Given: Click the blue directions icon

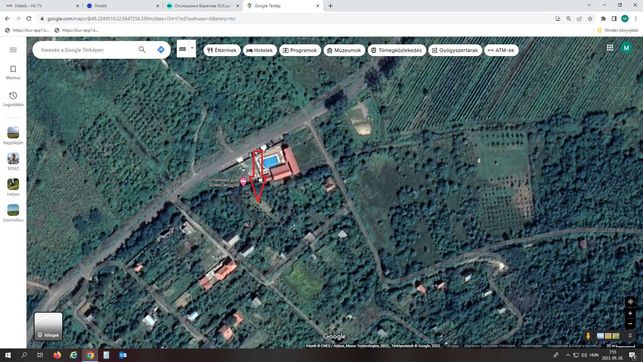Looking at the screenshot, I should point(161,50).
